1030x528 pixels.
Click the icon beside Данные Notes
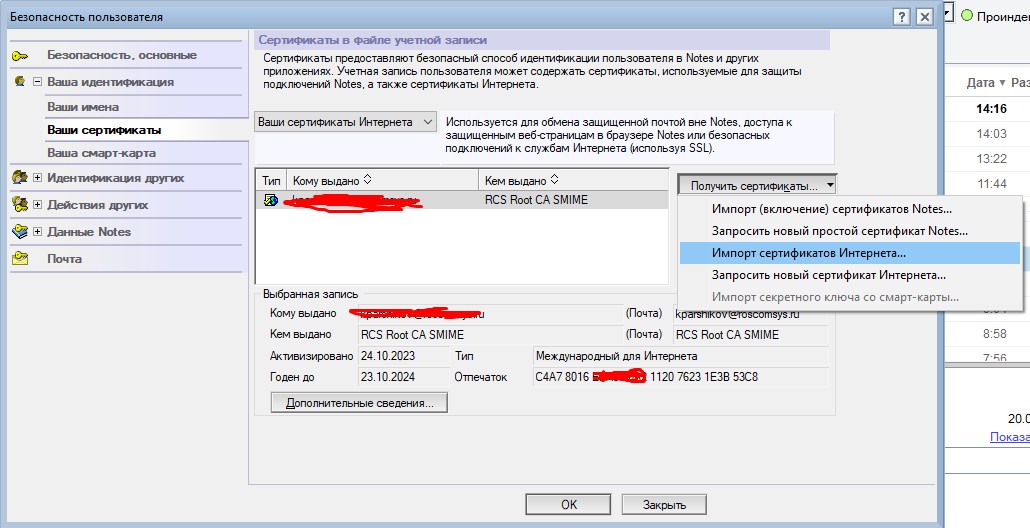[20, 232]
